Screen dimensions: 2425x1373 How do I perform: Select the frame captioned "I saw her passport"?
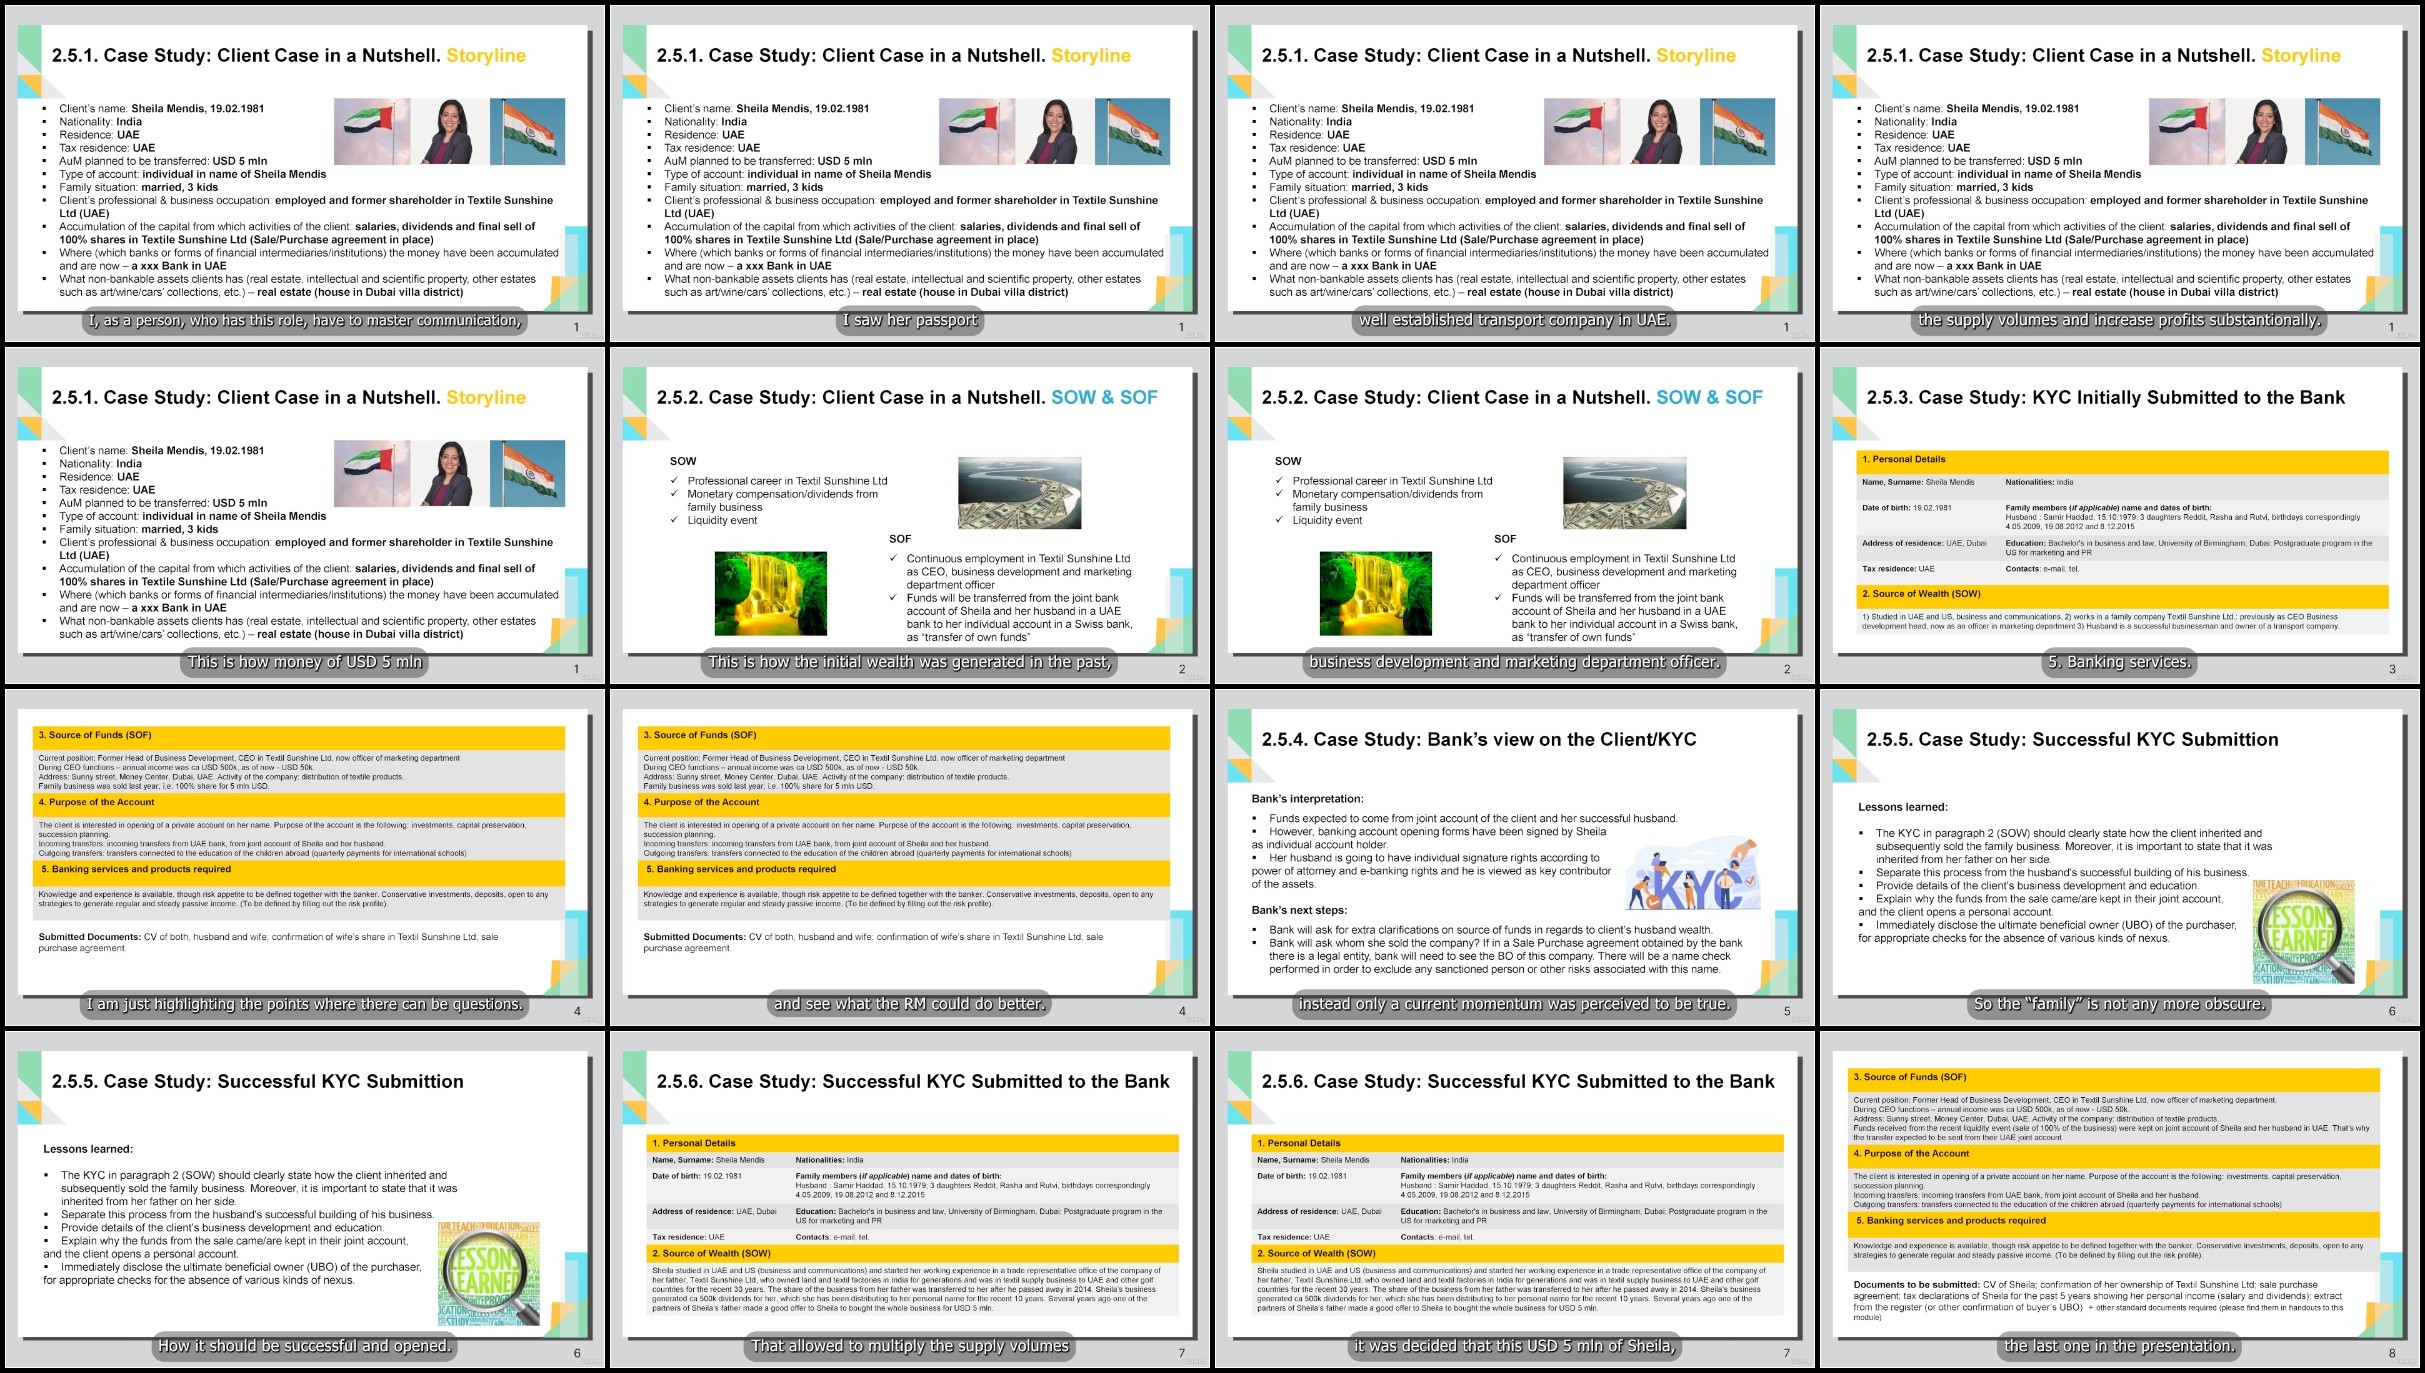pyautogui.click(x=909, y=173)
